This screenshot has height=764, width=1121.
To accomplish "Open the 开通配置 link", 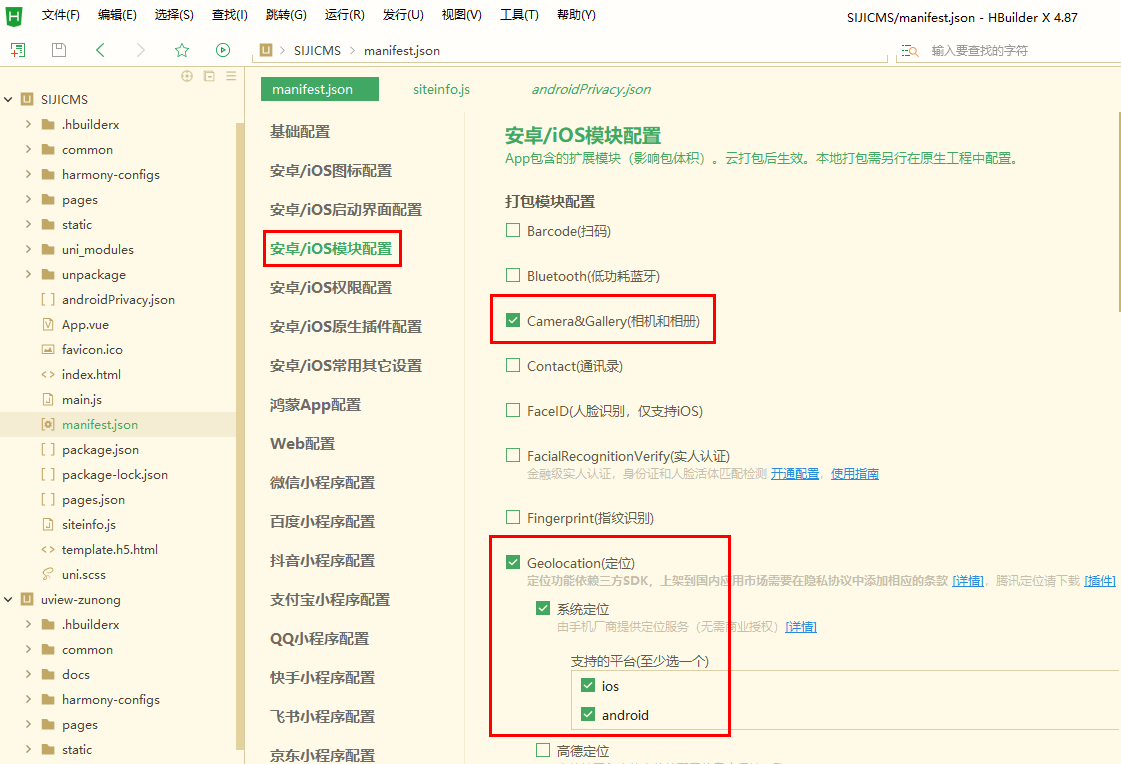I will pyautogui.click(x=794, y=474).
